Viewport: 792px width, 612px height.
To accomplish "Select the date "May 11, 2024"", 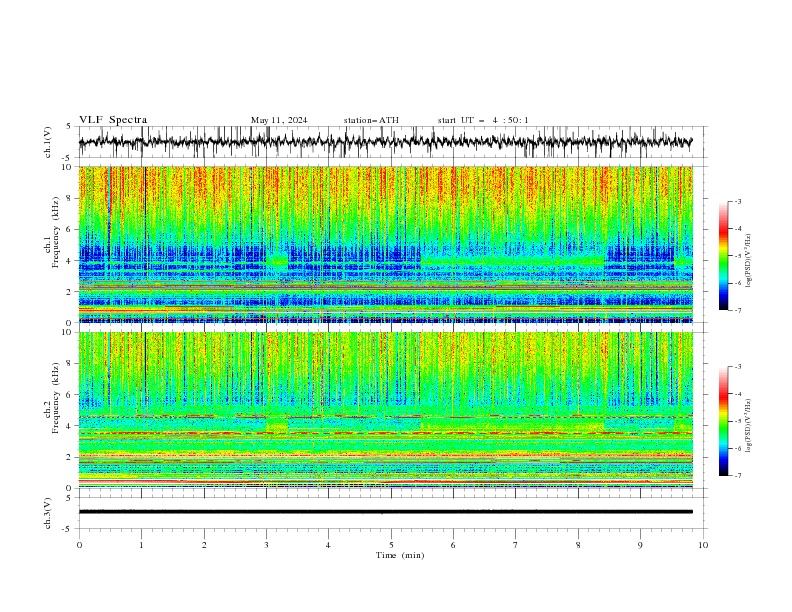I will click(x=279, y=120).
